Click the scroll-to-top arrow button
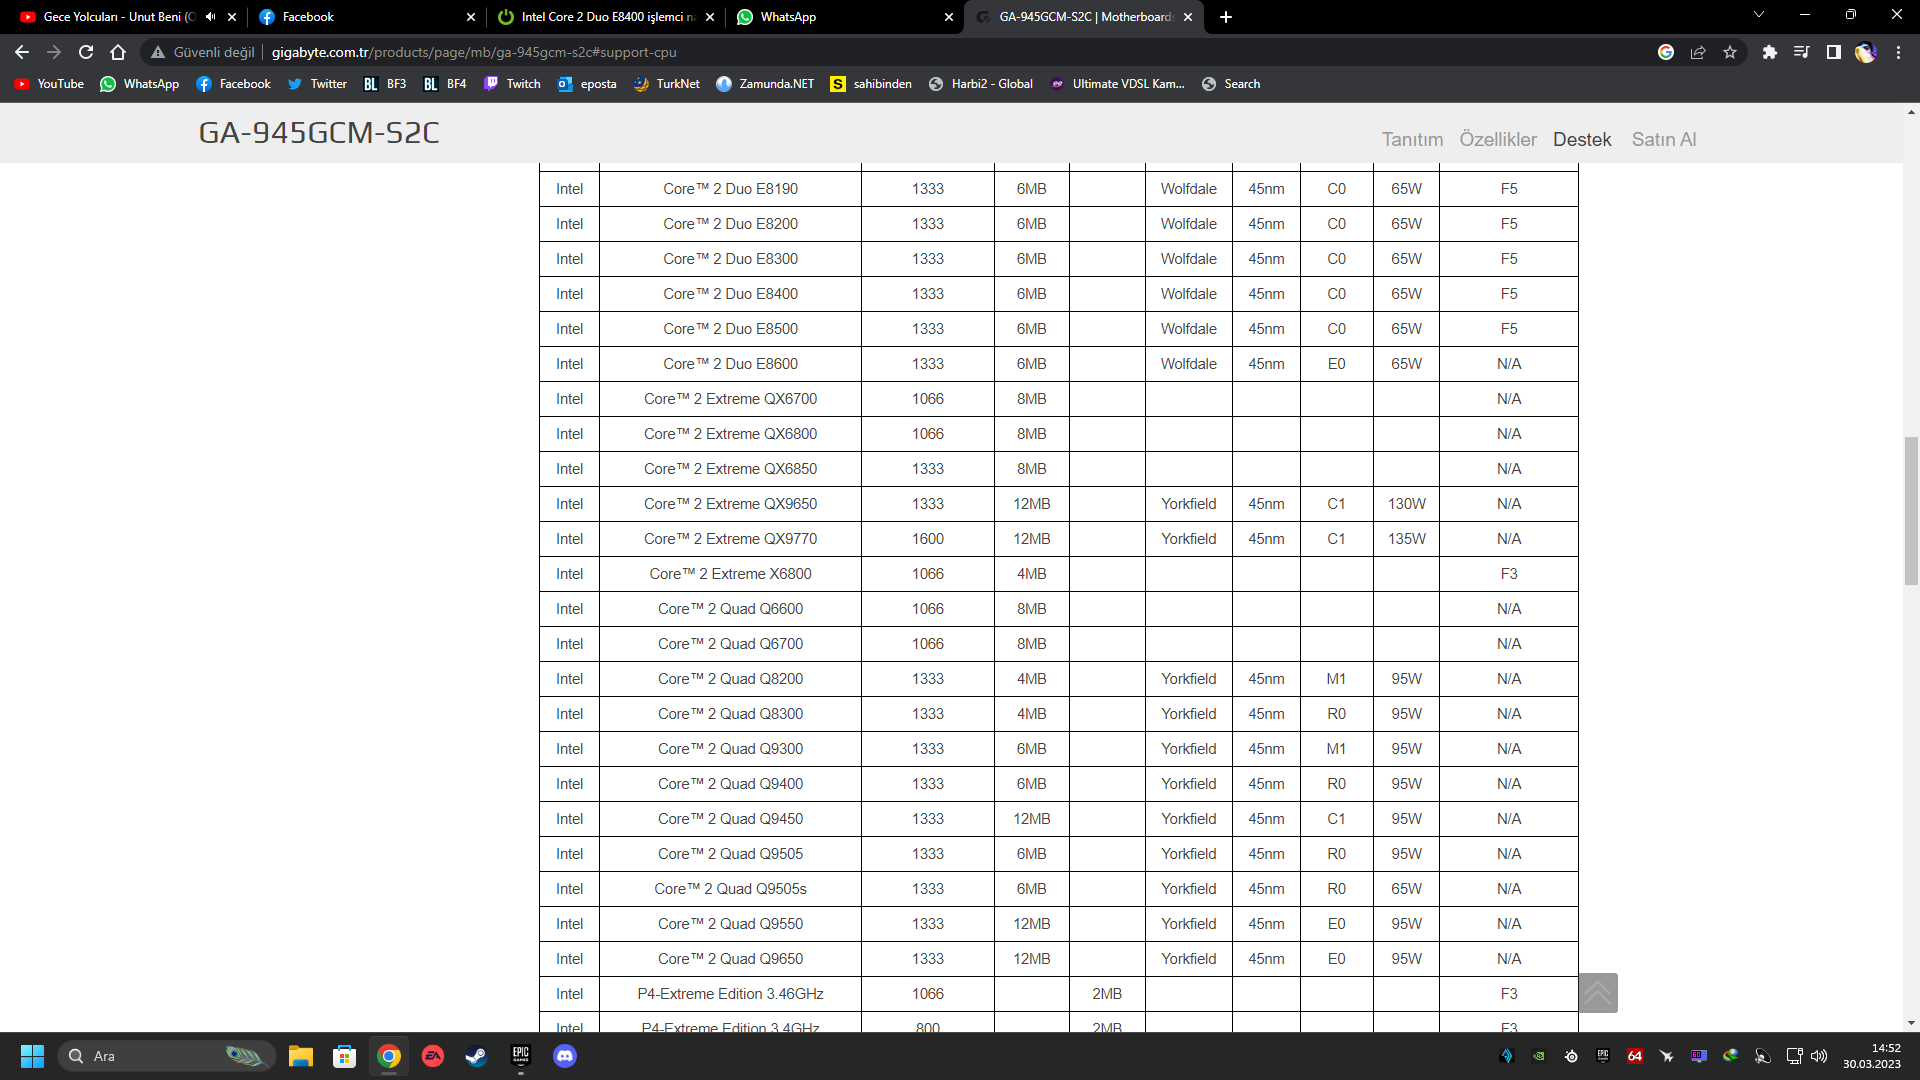Viewport: 1920px width, 1080px height. [1597, 993]
